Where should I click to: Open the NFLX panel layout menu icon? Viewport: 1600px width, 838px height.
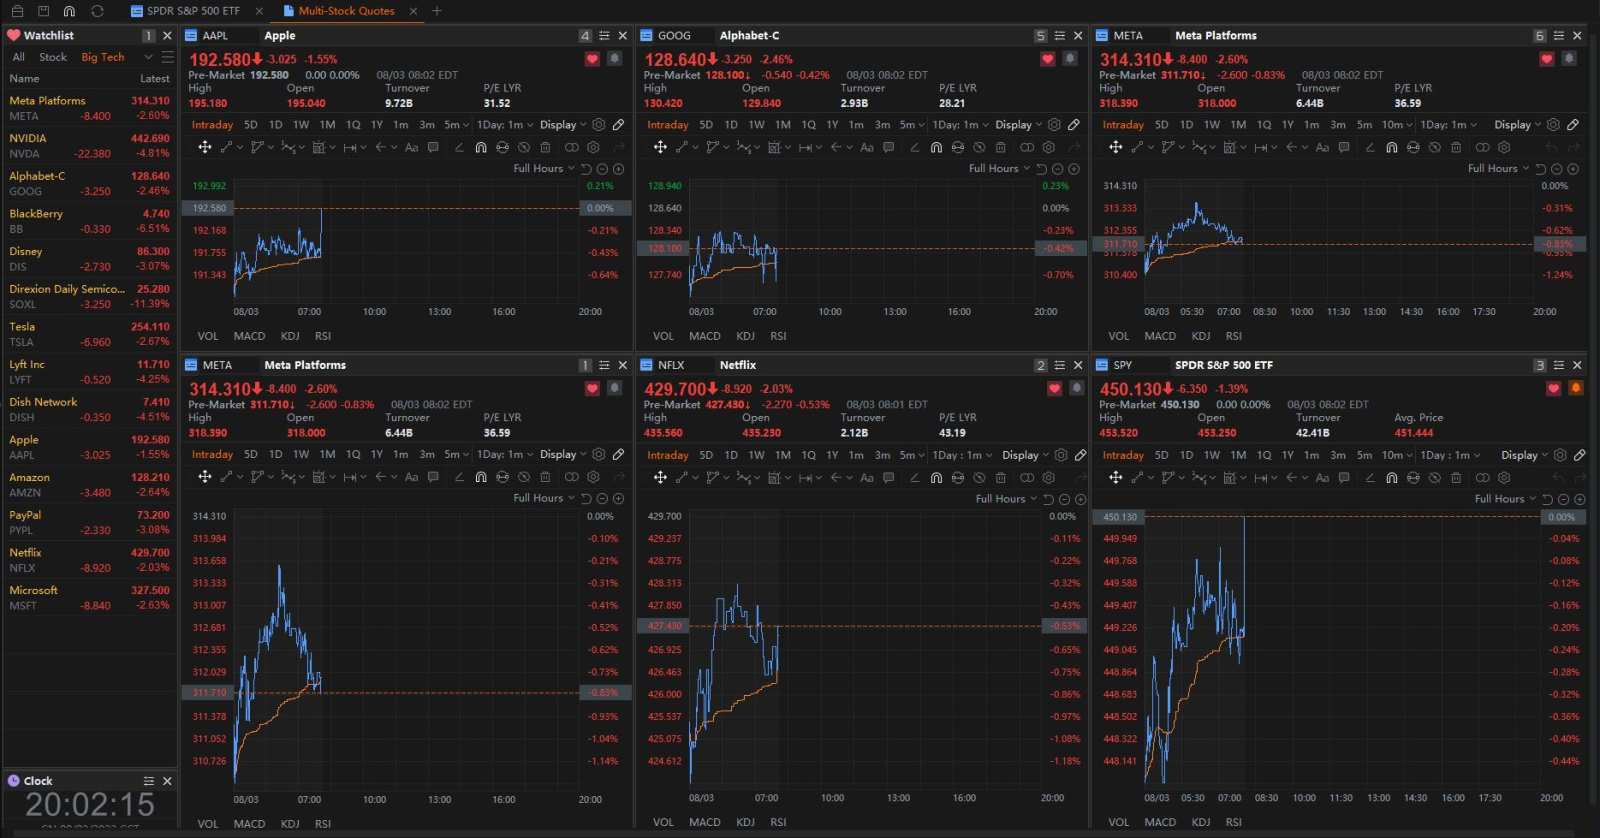[x=1059, y=365]
